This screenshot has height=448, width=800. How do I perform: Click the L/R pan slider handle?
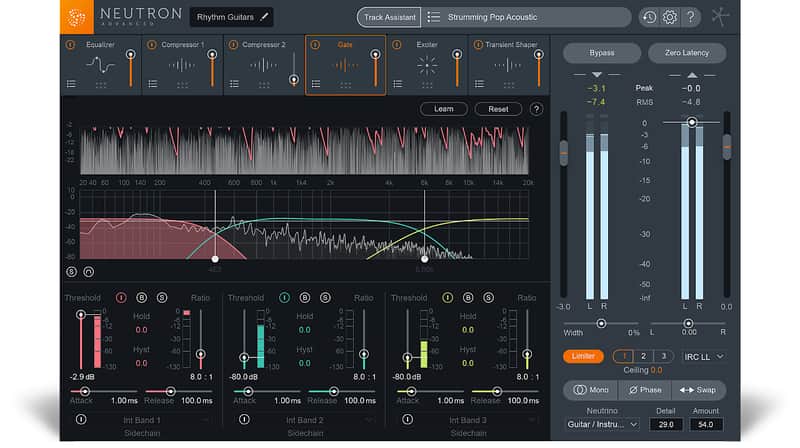click(688, 323)
